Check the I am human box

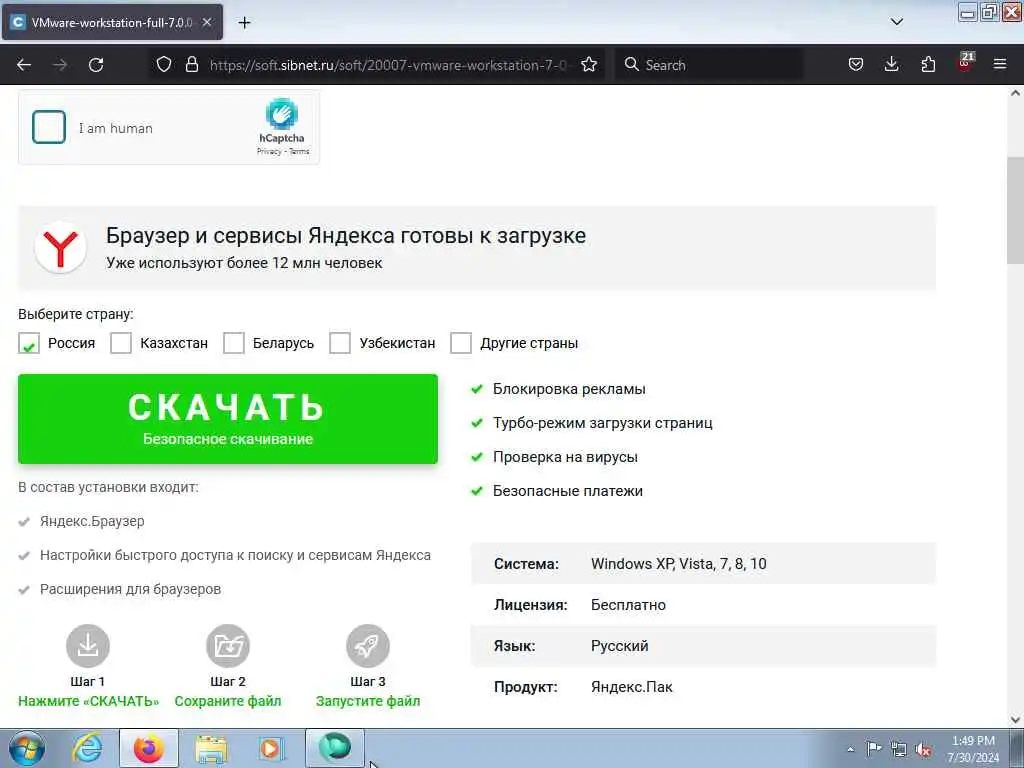pos(49,127)
